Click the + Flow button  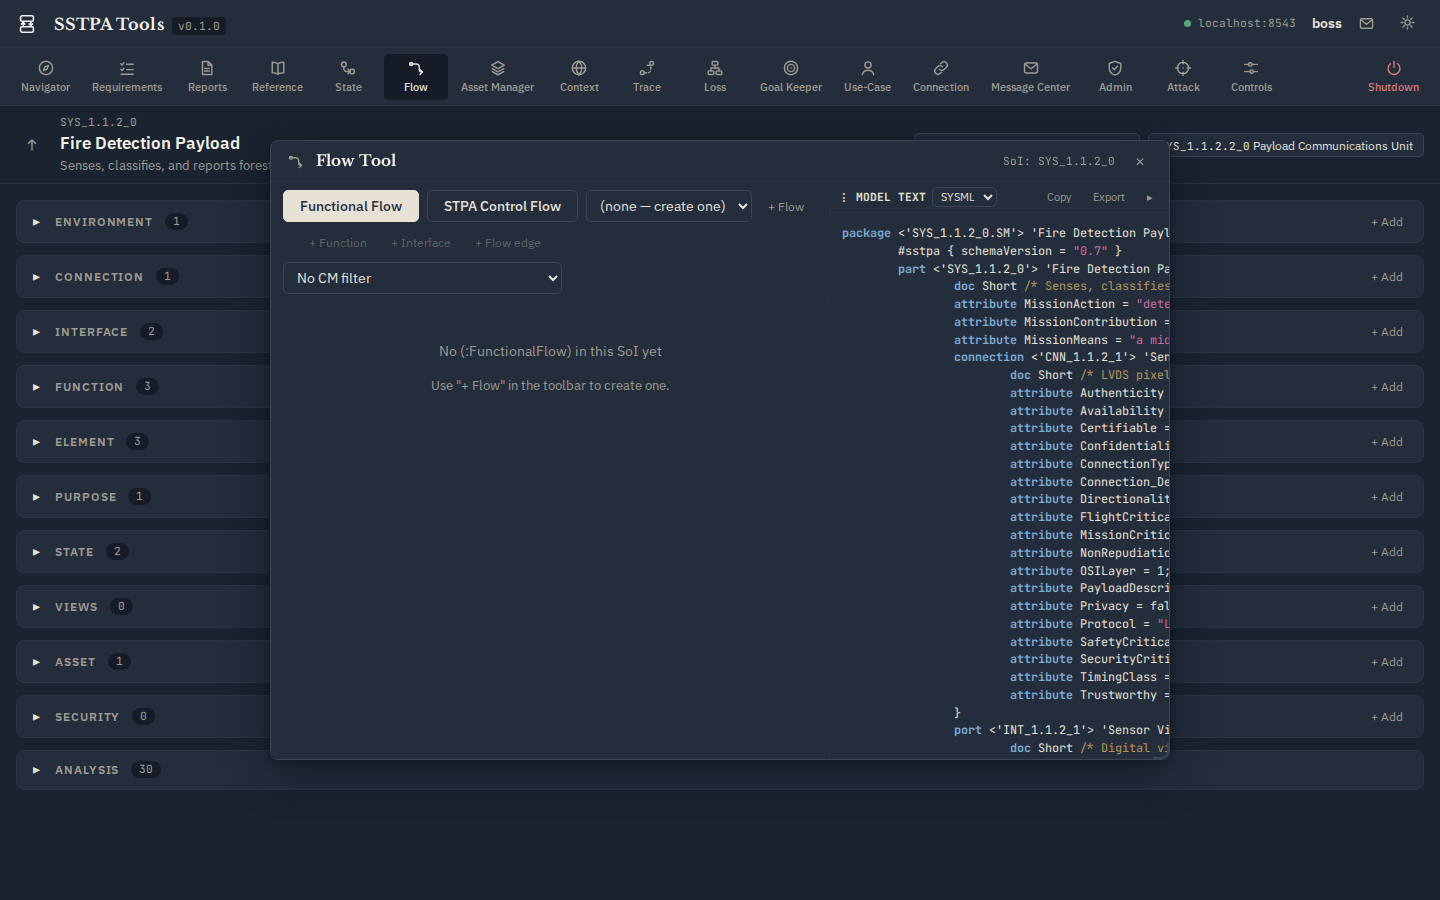(786, 207)
